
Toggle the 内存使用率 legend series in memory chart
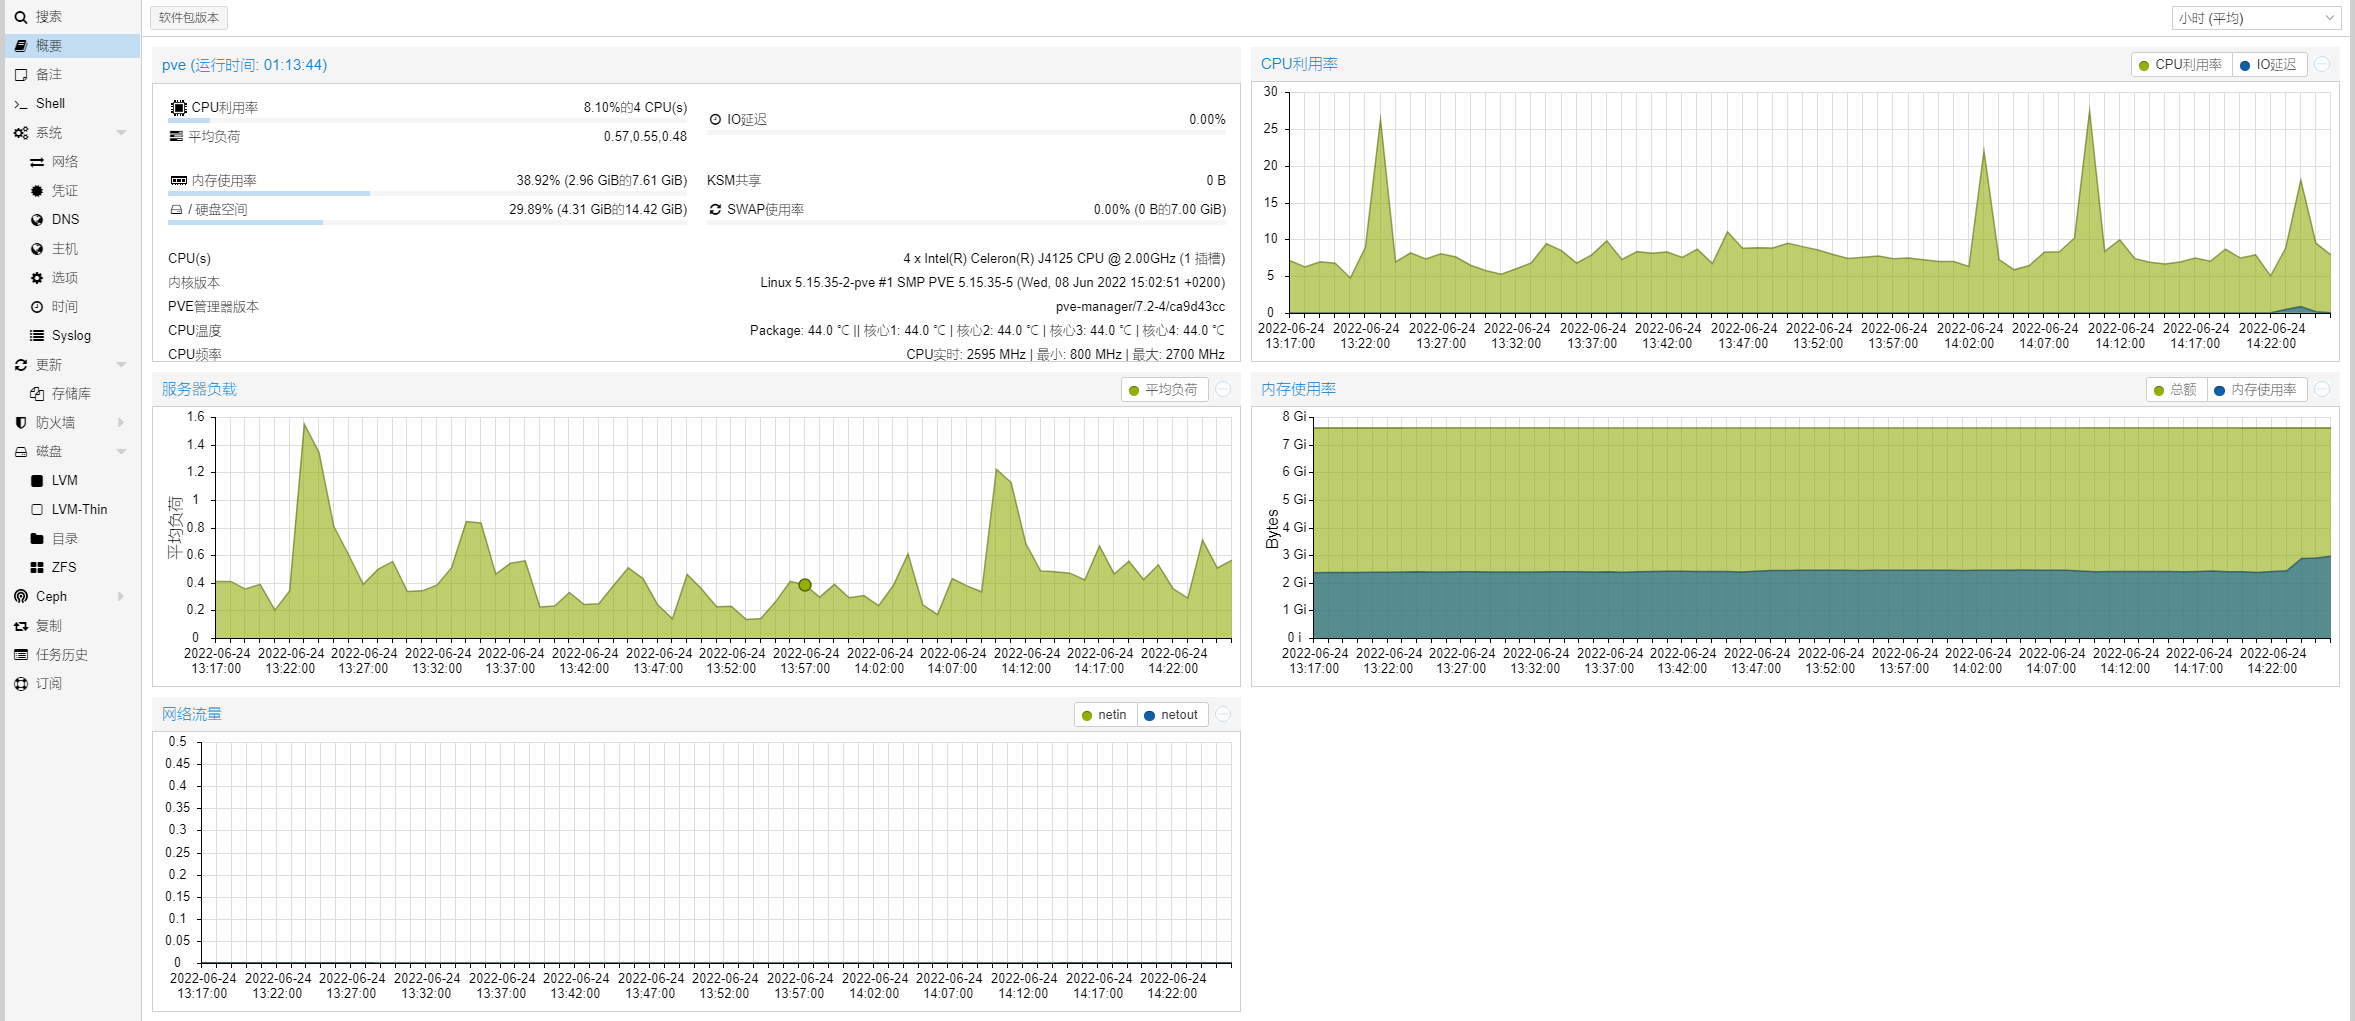click(x=2256, y=390)
